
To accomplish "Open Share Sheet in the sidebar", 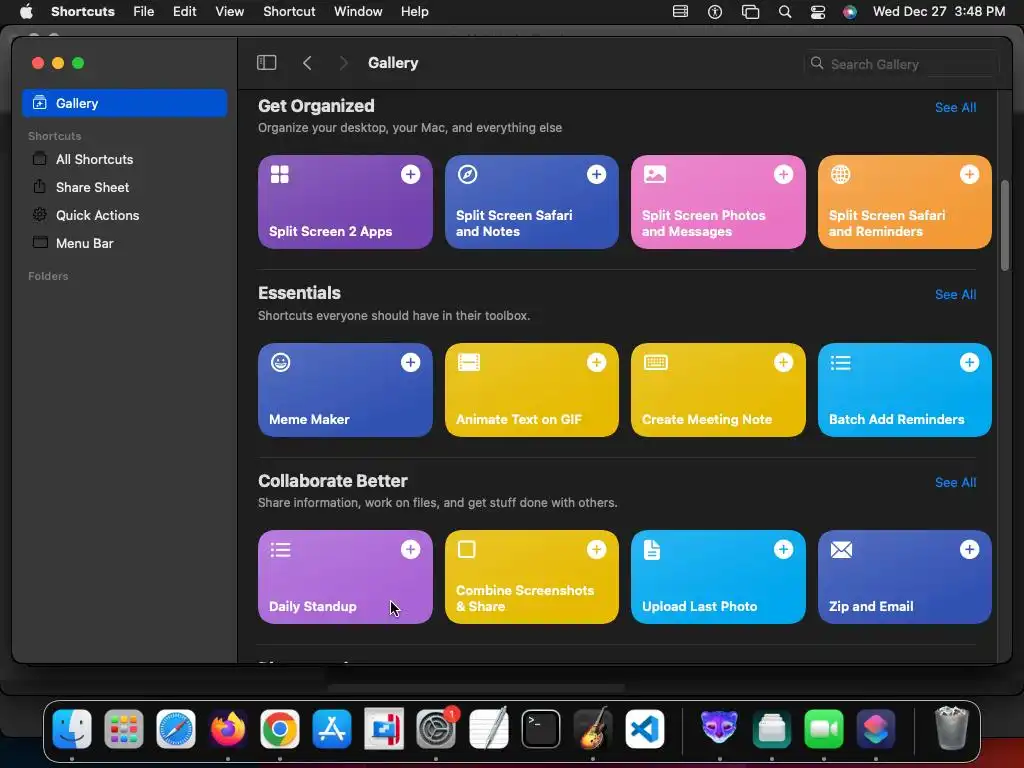I will point(125,187).
